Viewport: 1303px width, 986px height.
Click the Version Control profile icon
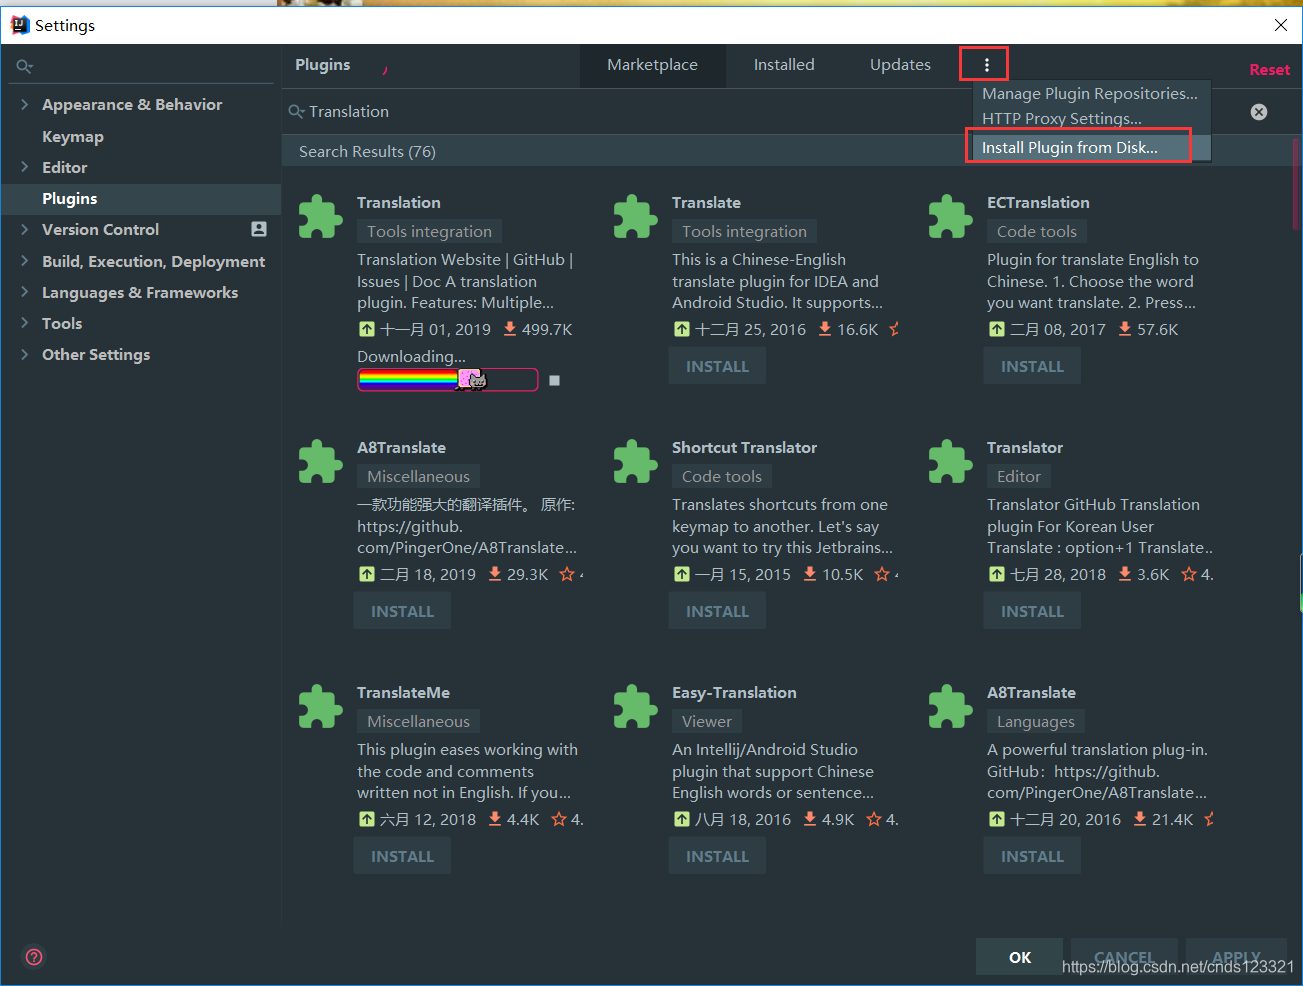259,229
